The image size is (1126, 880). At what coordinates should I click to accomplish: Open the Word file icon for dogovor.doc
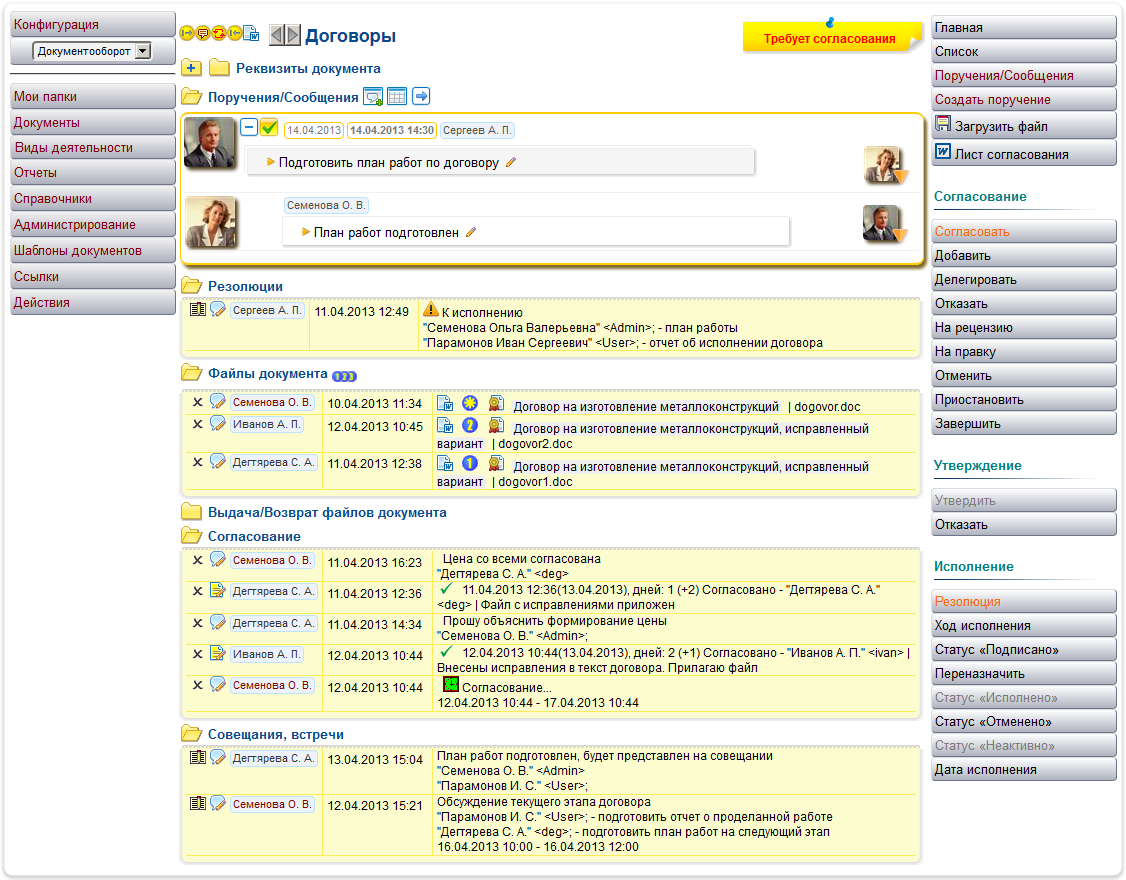445,405
